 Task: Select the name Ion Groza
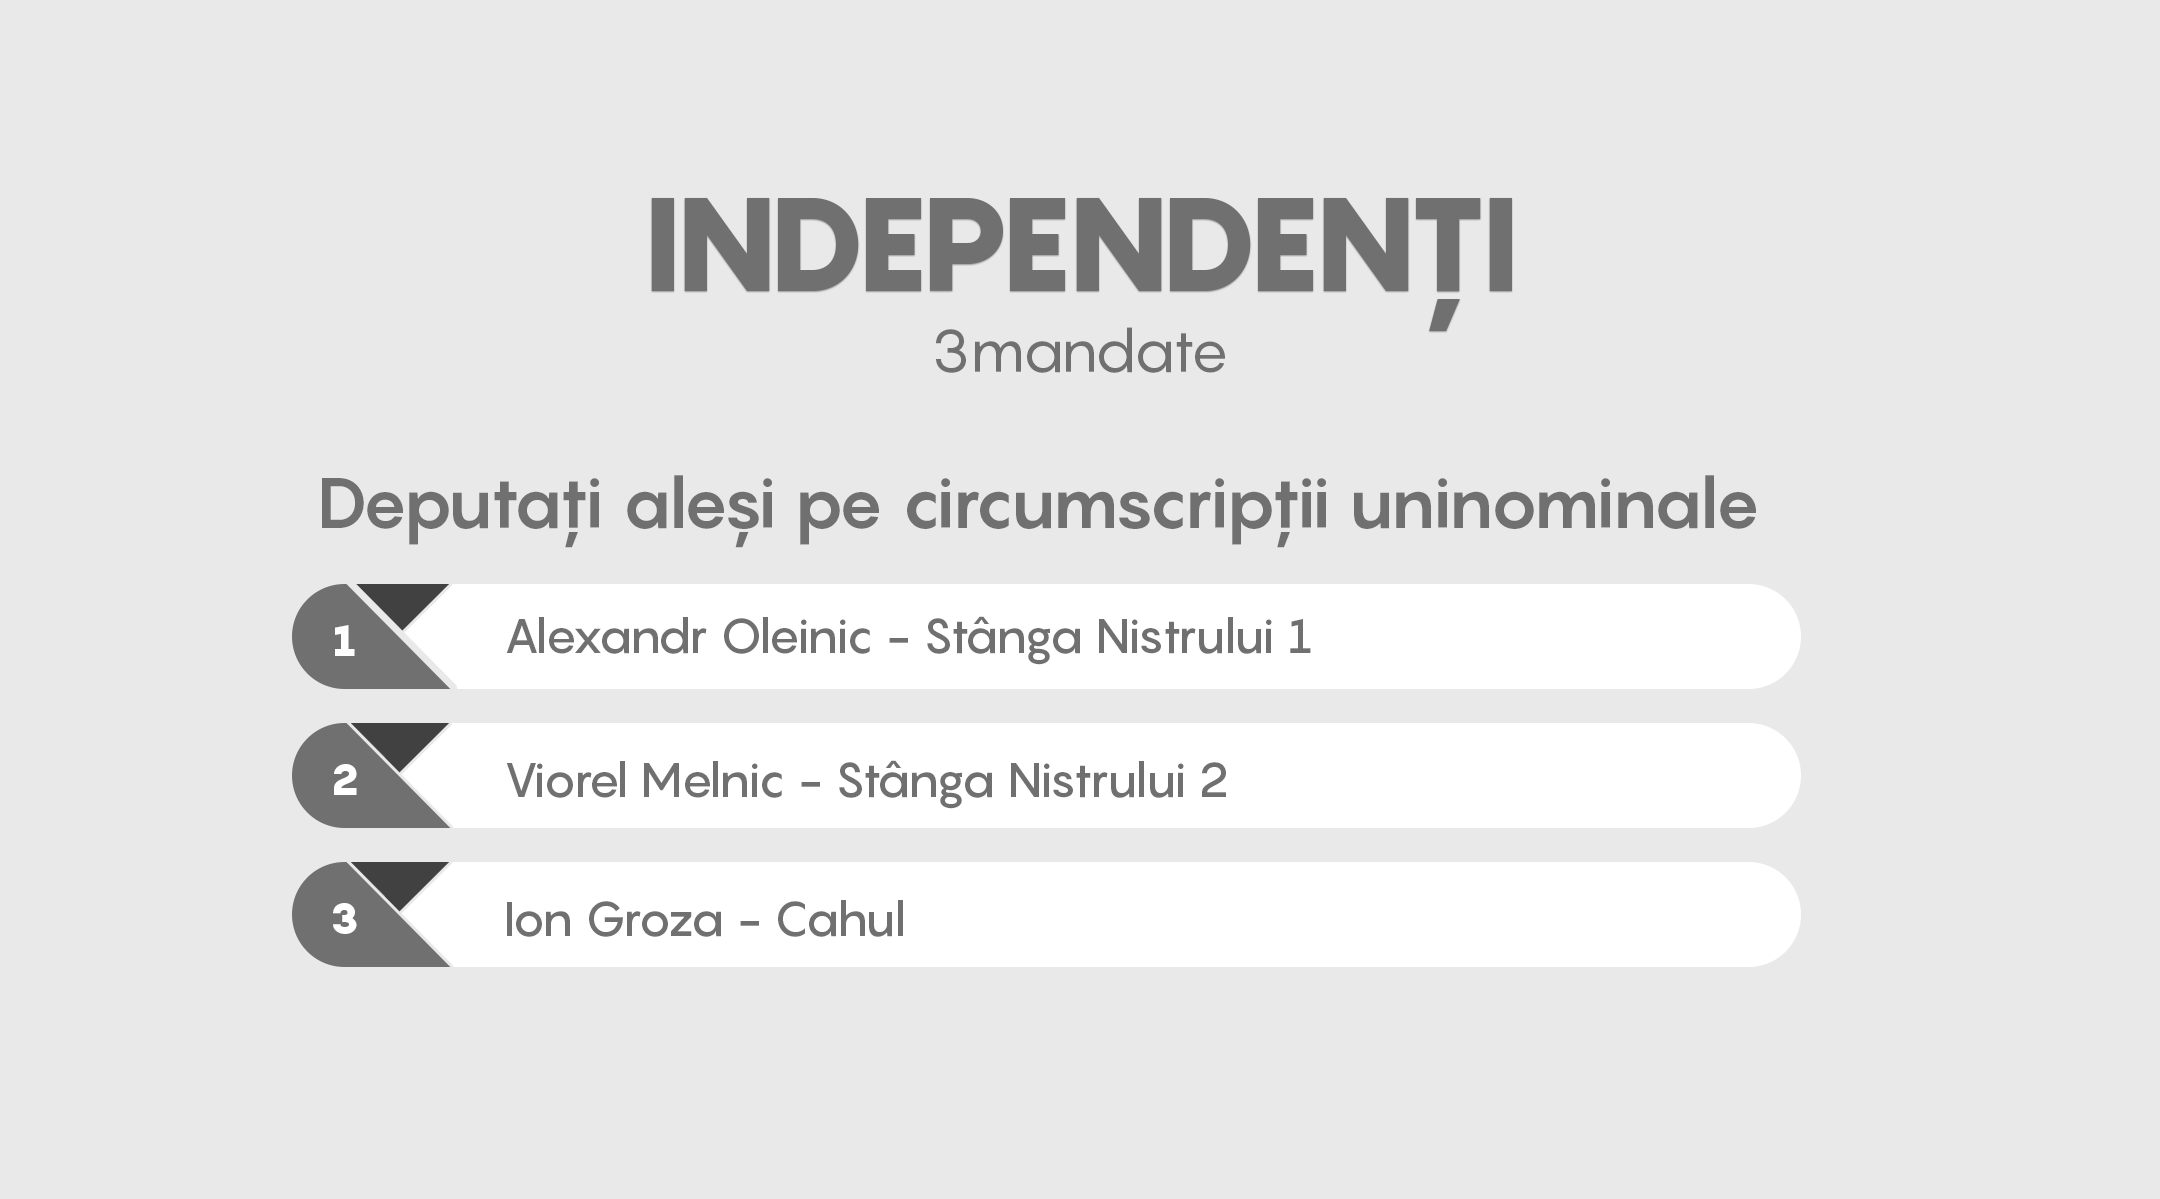click(613, 919)
